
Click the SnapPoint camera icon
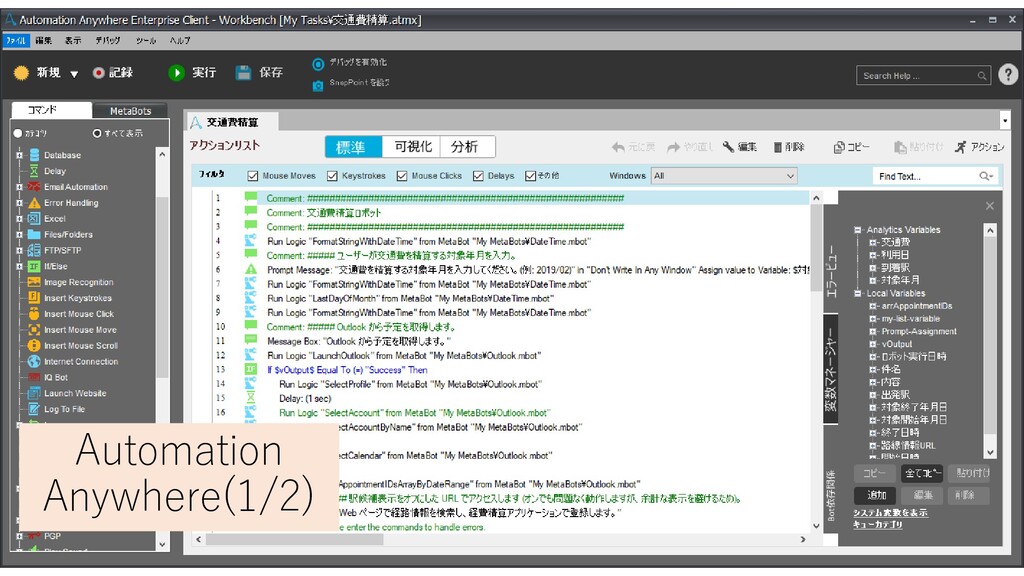318,86
